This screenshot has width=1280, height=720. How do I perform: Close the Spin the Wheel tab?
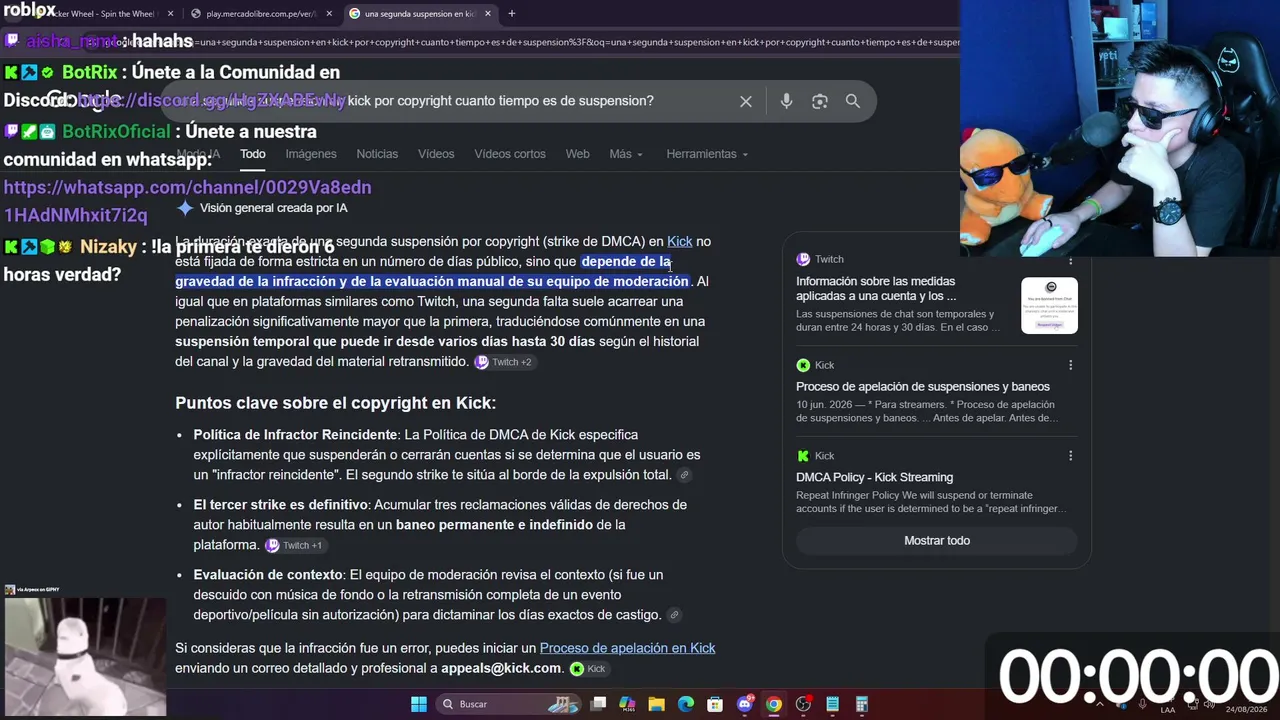(170, 14)
